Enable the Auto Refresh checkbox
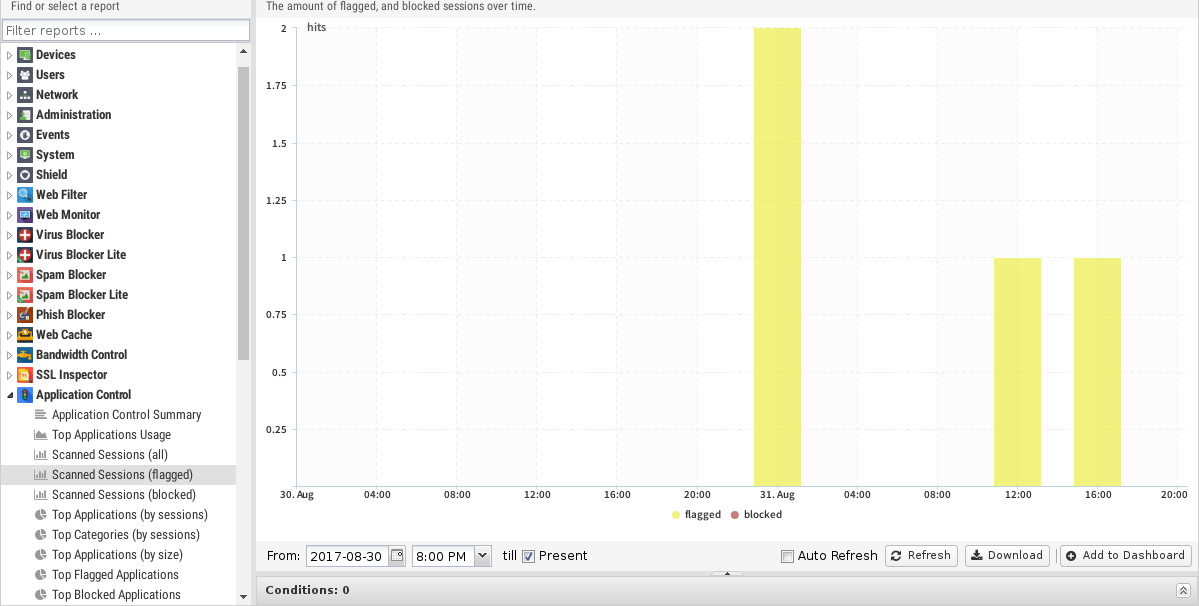Viewport: 1199px width, 606px height. tap(787, 556)
